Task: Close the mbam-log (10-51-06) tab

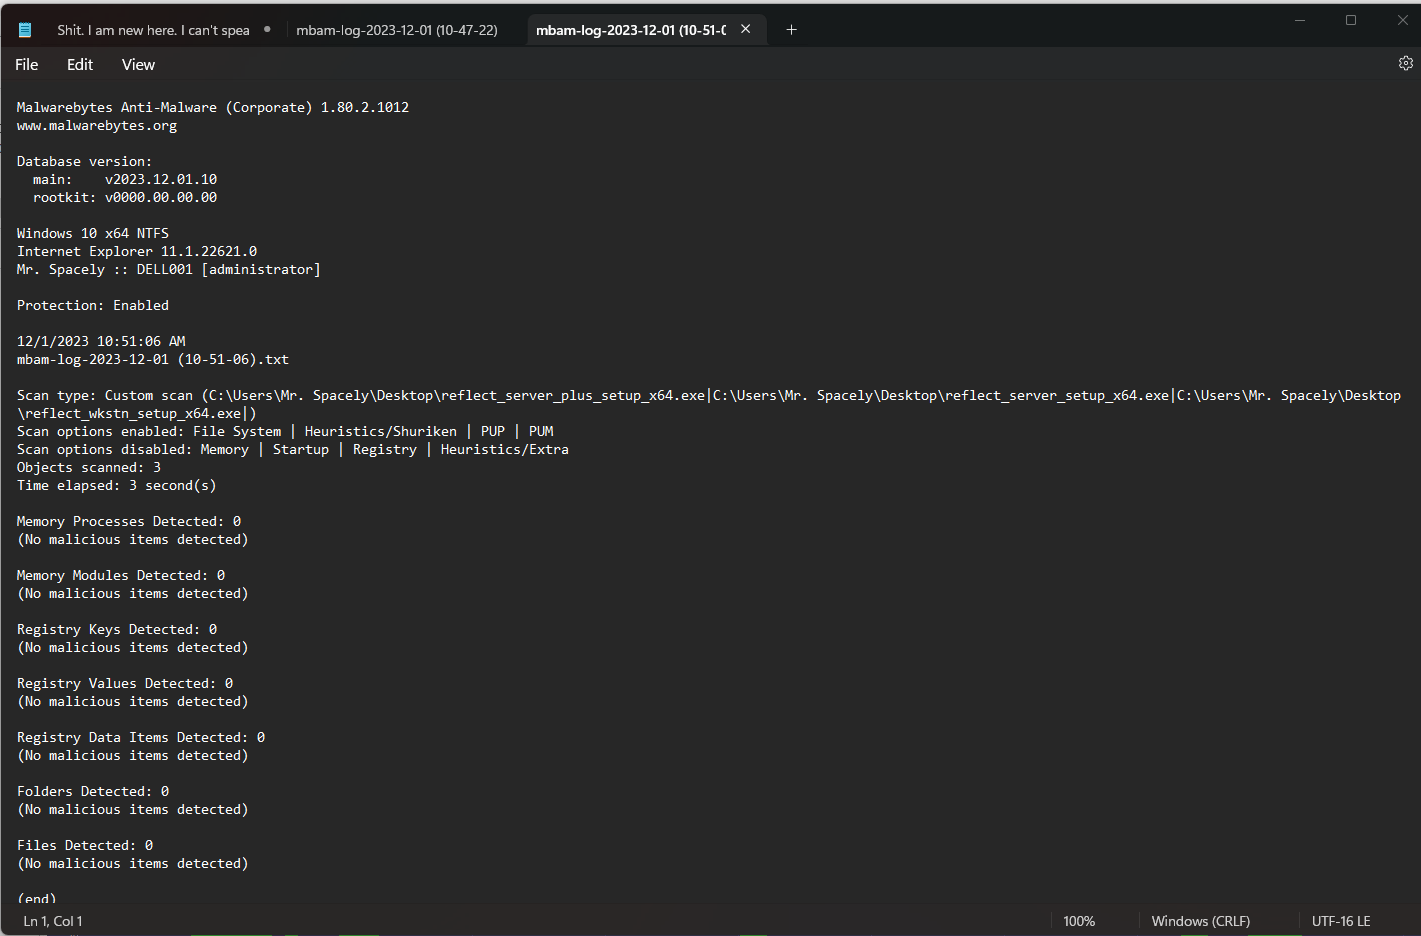Action: point(745,29)
